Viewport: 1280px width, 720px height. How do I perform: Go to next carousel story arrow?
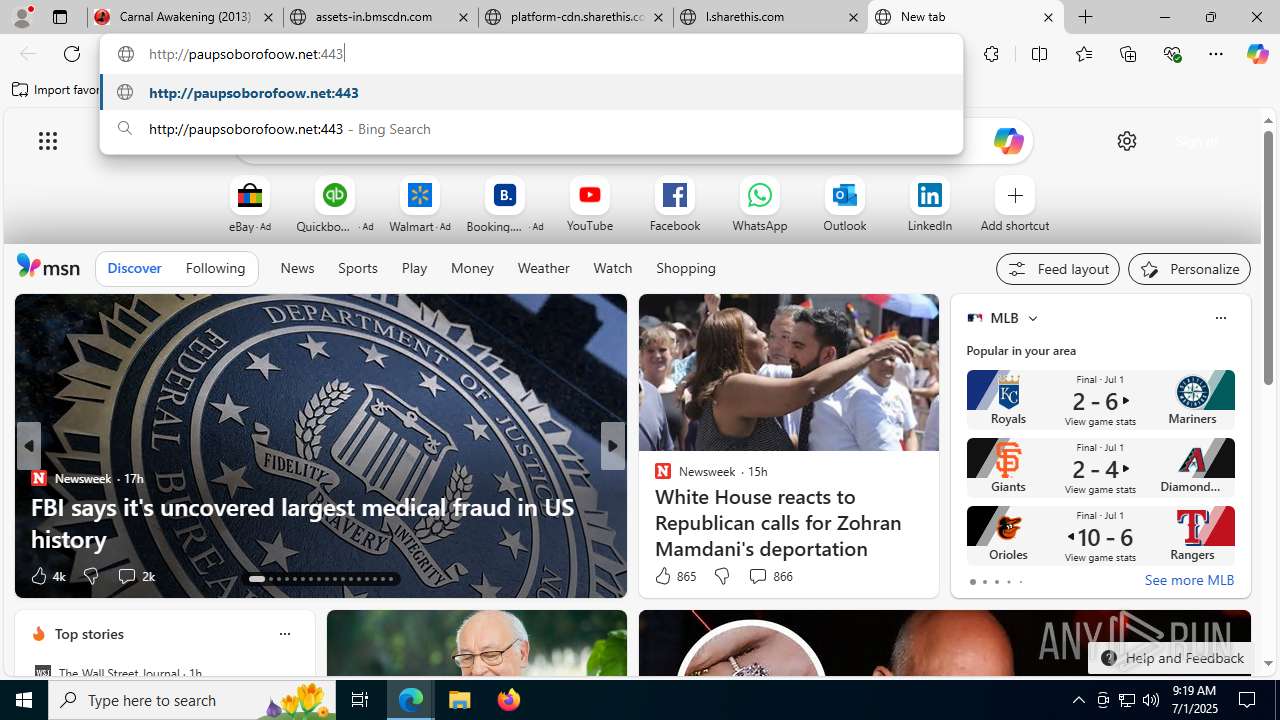[x=613, y=446]
